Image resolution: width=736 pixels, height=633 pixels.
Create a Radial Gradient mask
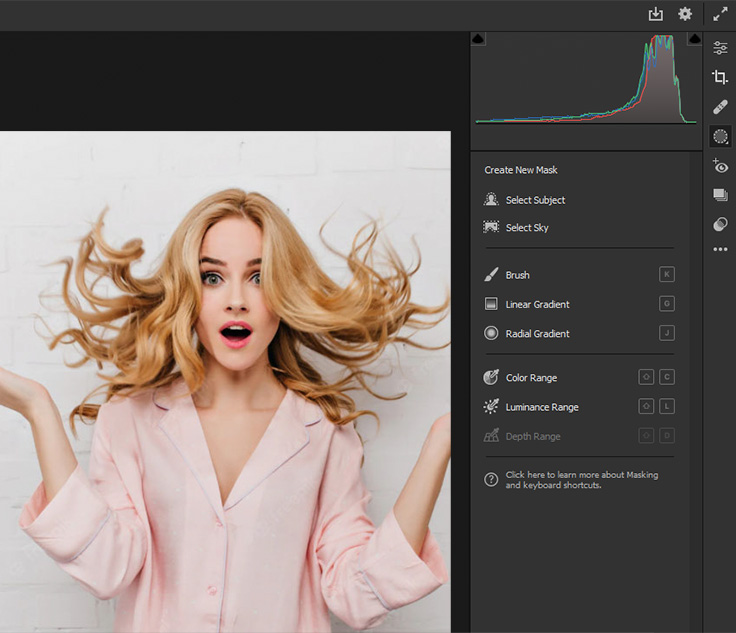click(x=537, y=334)
